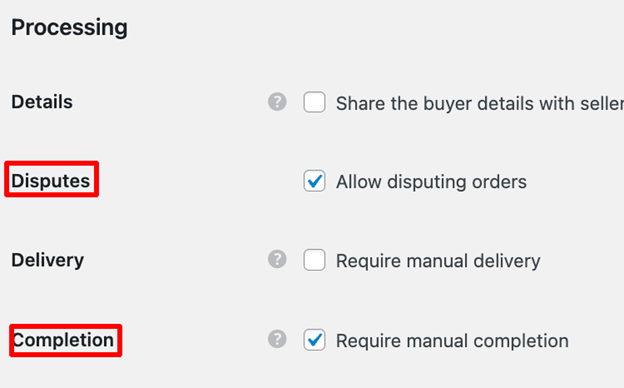This screenshot has width=624, height=388.
Task: Uncheck the Allow disputing orders checkbox
Action: pyautogui.click(x=314, y=181)
